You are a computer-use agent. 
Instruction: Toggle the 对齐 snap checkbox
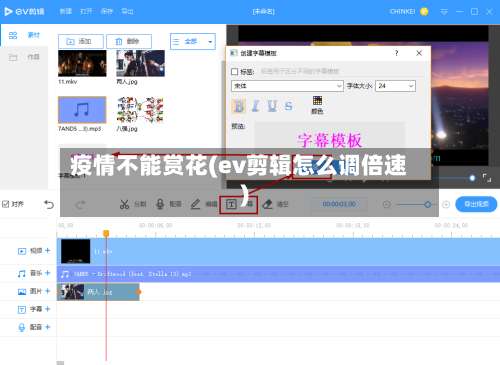[x=5, y=204]
